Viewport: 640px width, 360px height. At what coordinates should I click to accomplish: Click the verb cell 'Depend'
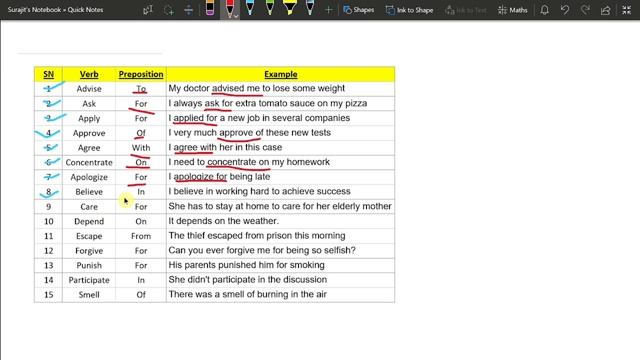point(89,221)
